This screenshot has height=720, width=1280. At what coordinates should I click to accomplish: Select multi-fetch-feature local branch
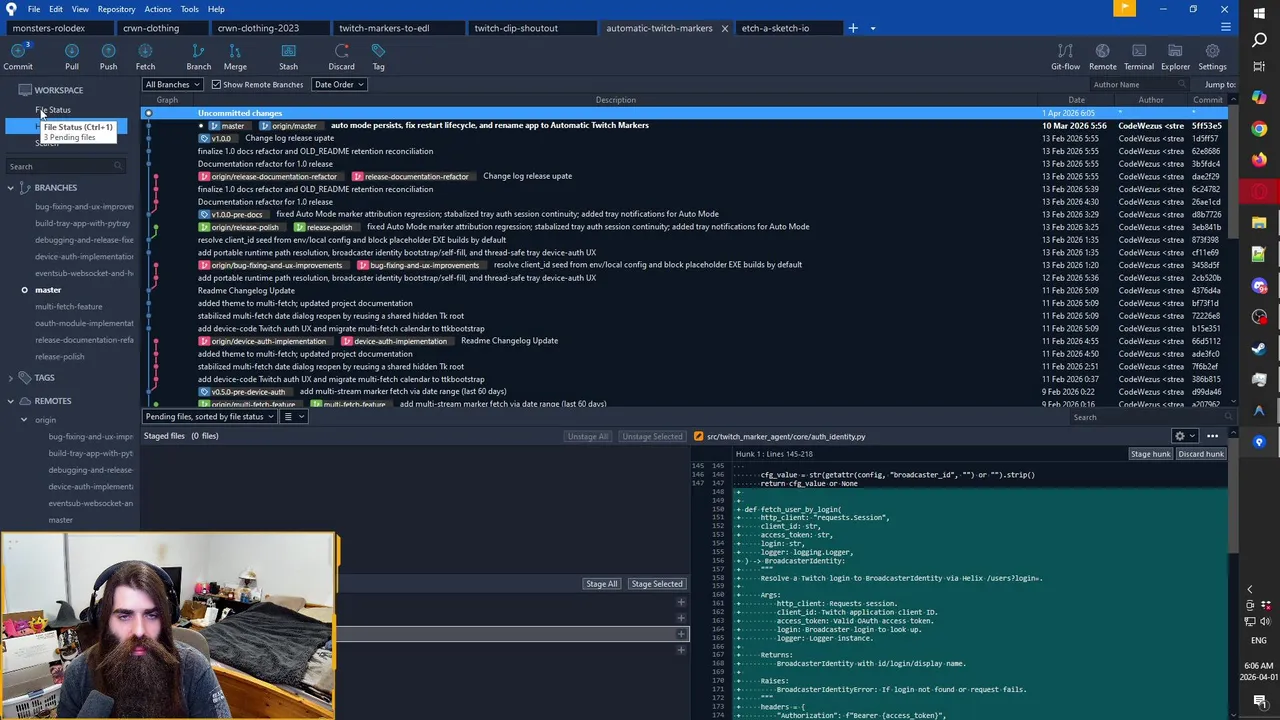pyautogui.click(x=68, y=307)
